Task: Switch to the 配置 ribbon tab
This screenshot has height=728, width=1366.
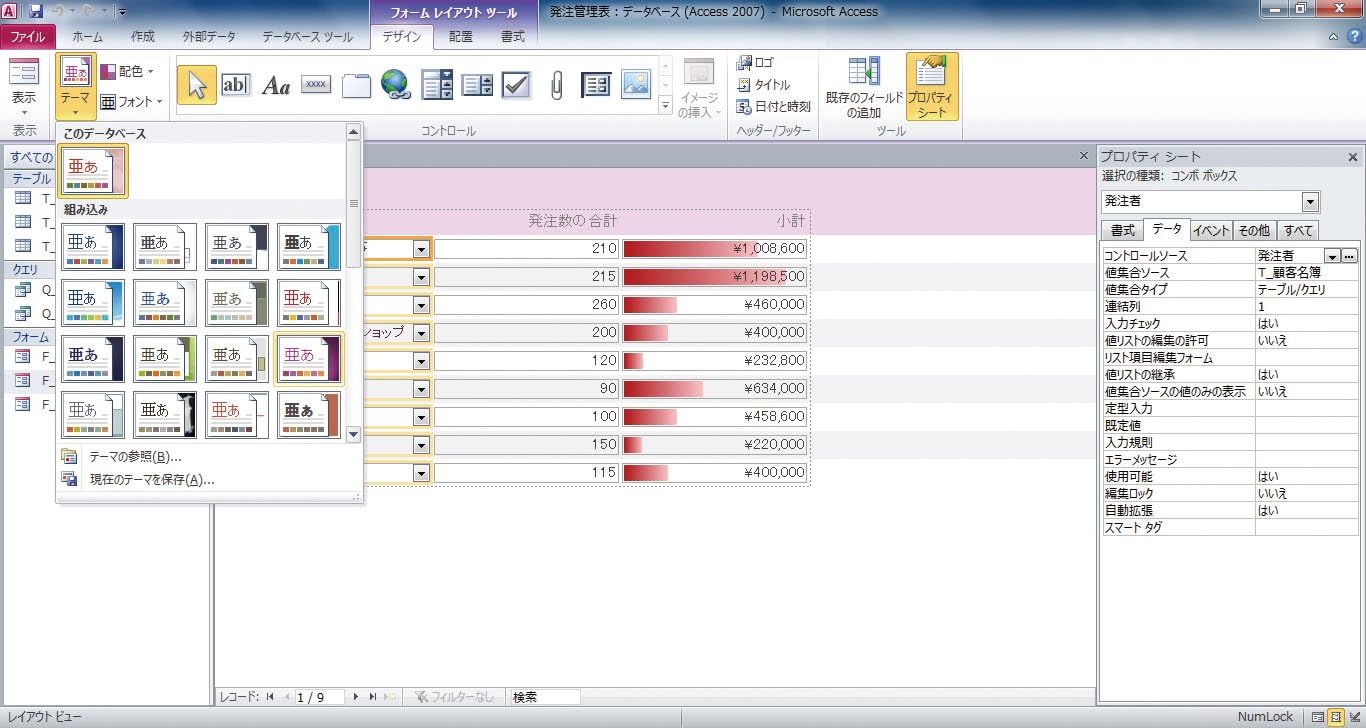Action: (461, 37)
